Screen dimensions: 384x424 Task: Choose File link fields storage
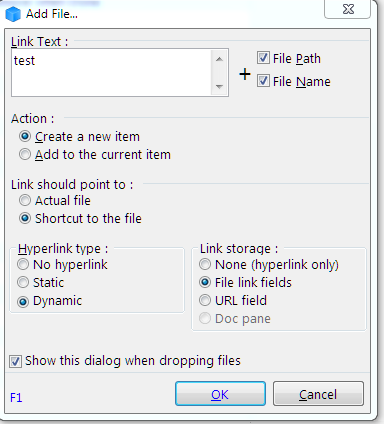205,282
